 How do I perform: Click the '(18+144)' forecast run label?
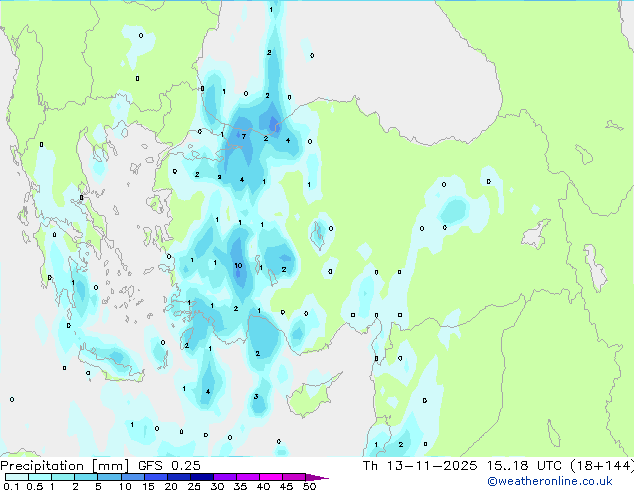pos(602,466)
